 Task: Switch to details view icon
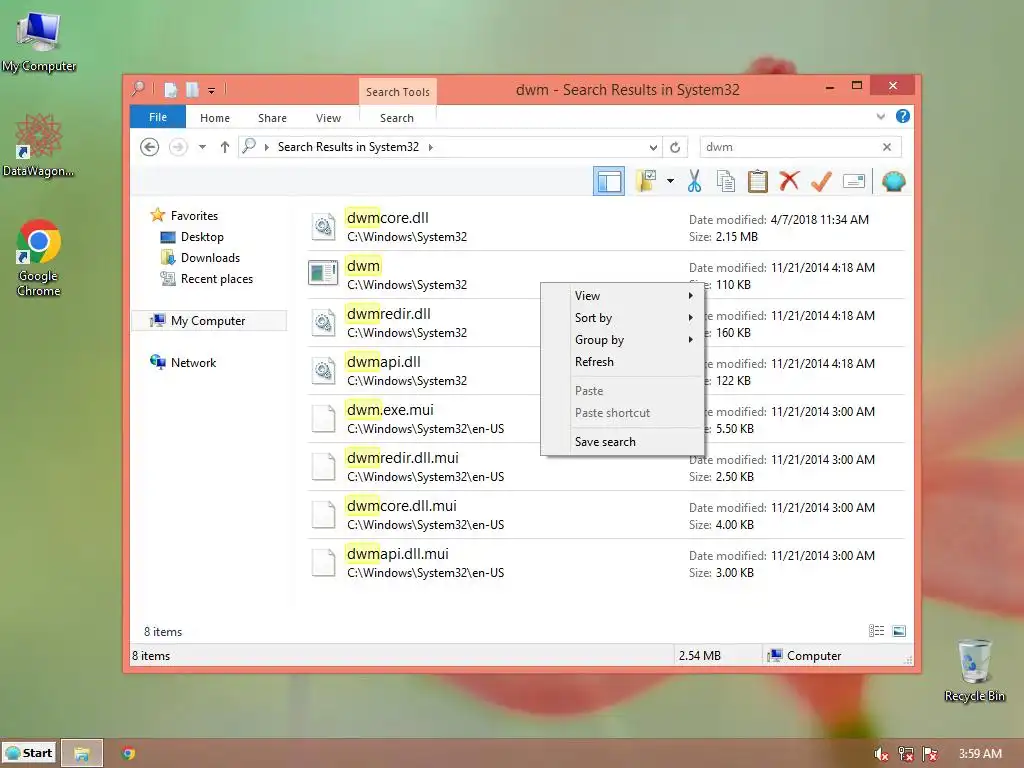[876, 631]
